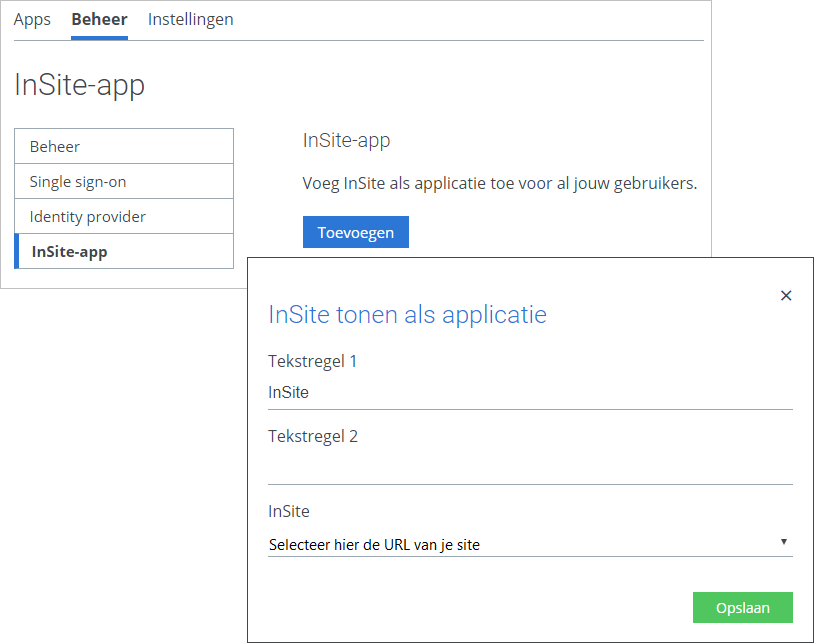Click the 'InSite tonen als applicatie' dialog title
The image size is (814, 643).
407,315
